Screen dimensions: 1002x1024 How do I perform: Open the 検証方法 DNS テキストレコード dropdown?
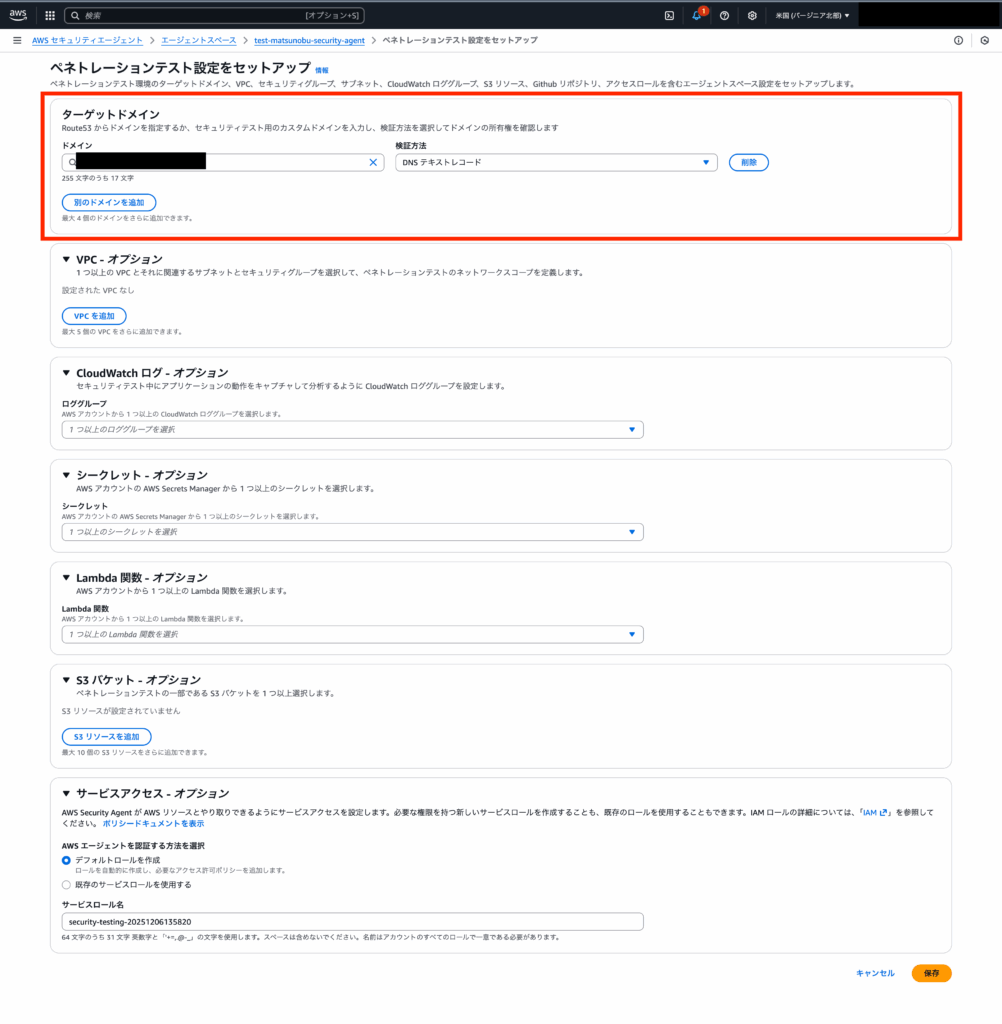tap(556, 162)
